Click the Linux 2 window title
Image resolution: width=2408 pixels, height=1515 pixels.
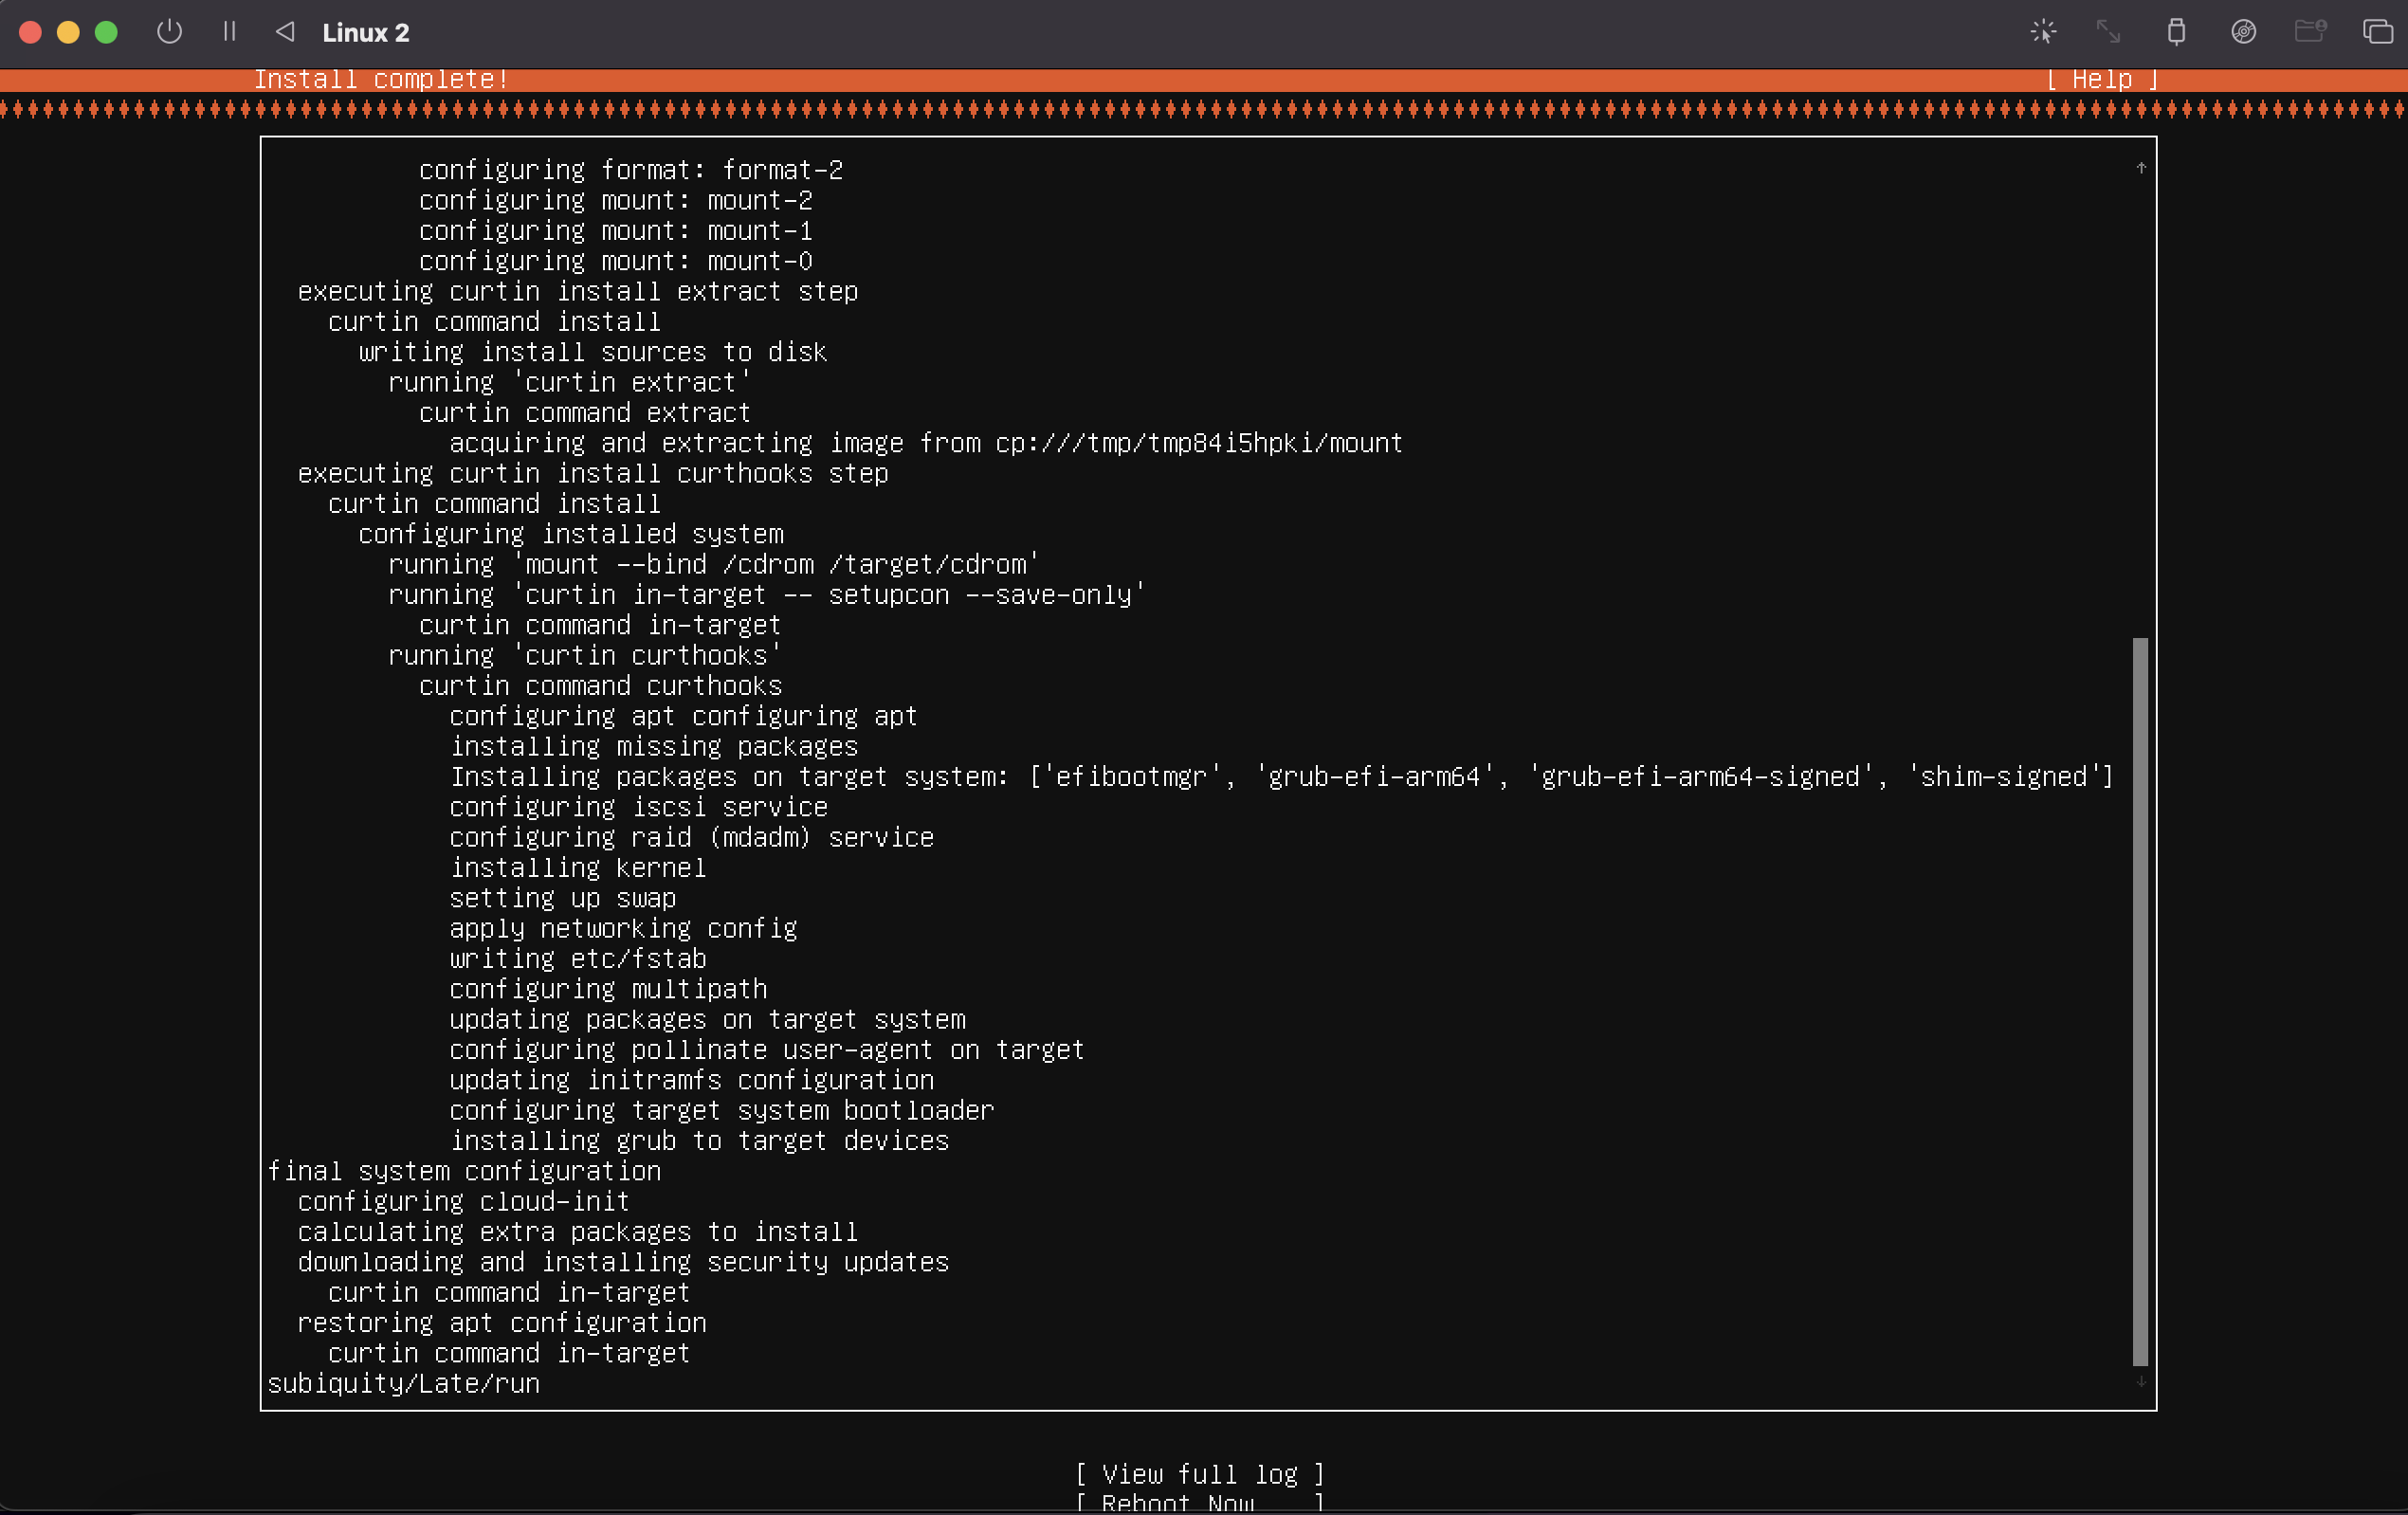coord(365,33)
